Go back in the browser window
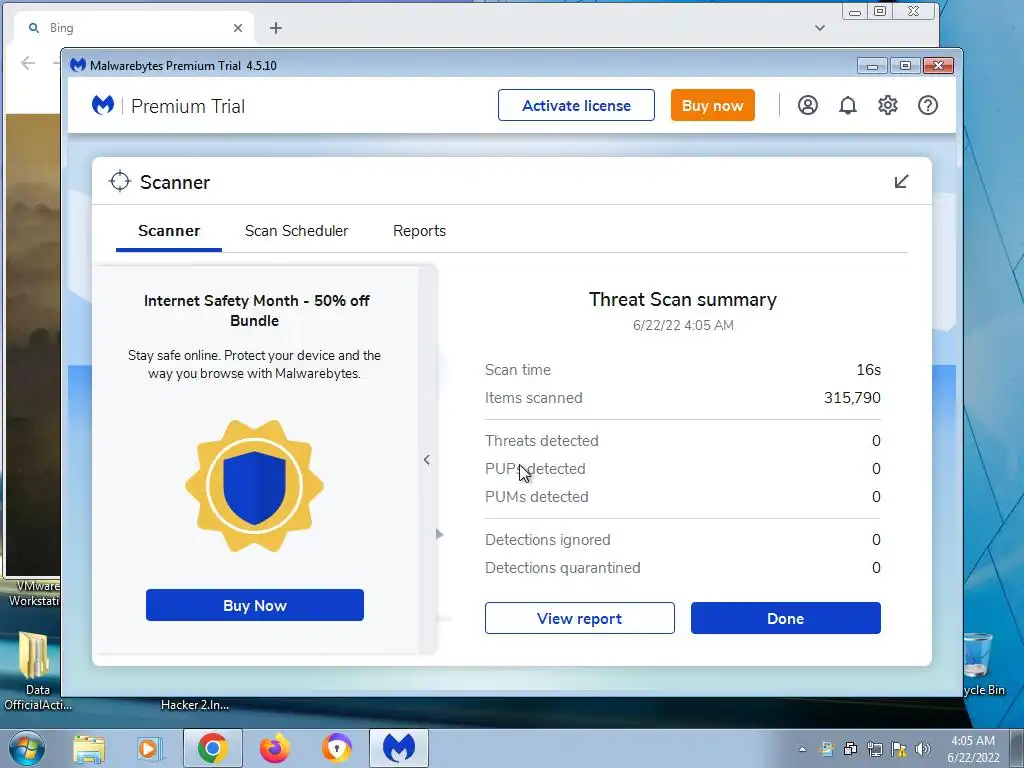1024x768 pixels. tap(28, 63)
